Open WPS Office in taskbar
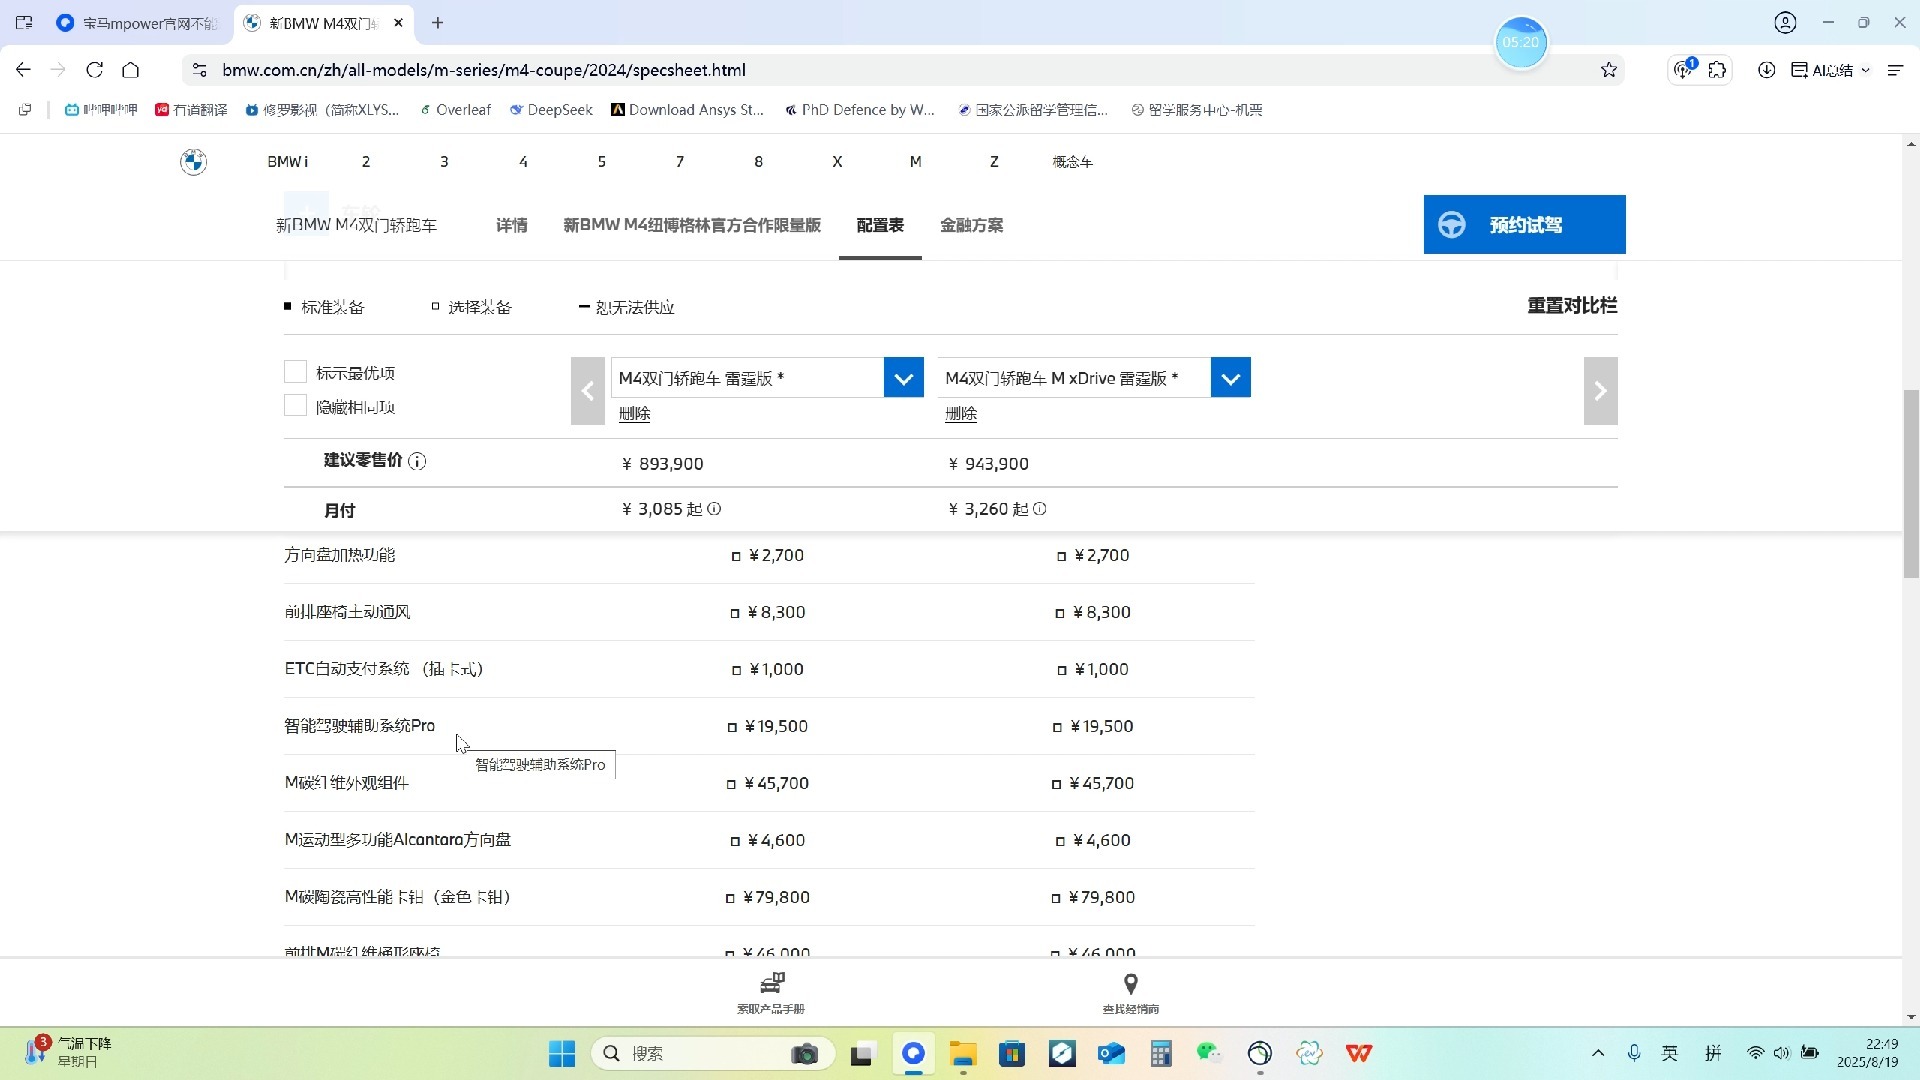Viewport: 1920px width, 1080px height. point(1359,1053)
